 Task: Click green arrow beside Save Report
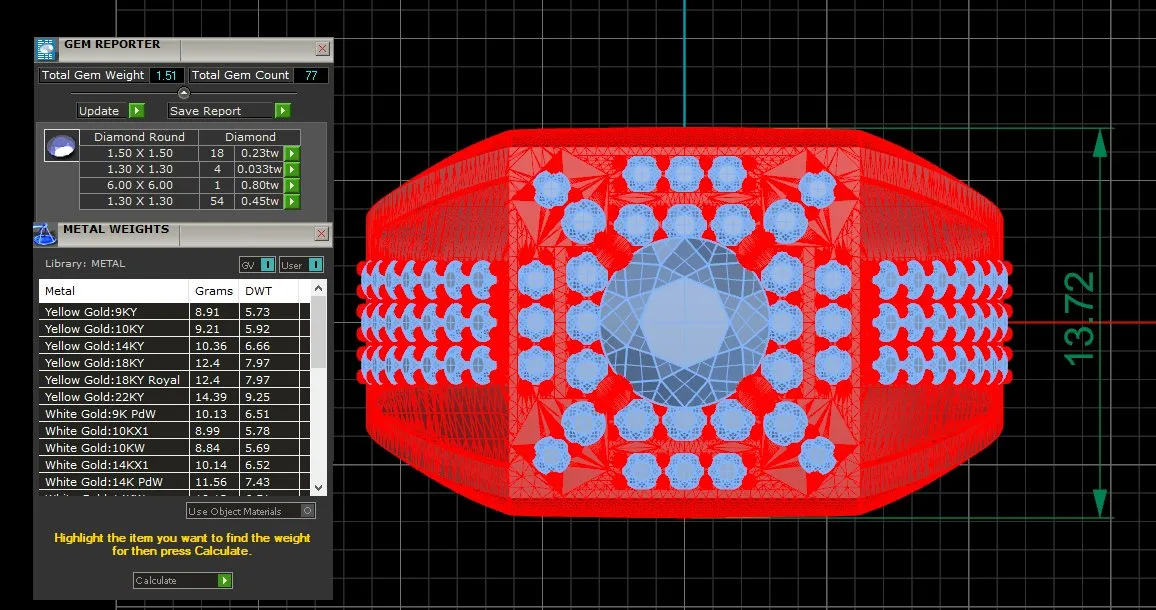click(x=282, y=111)
